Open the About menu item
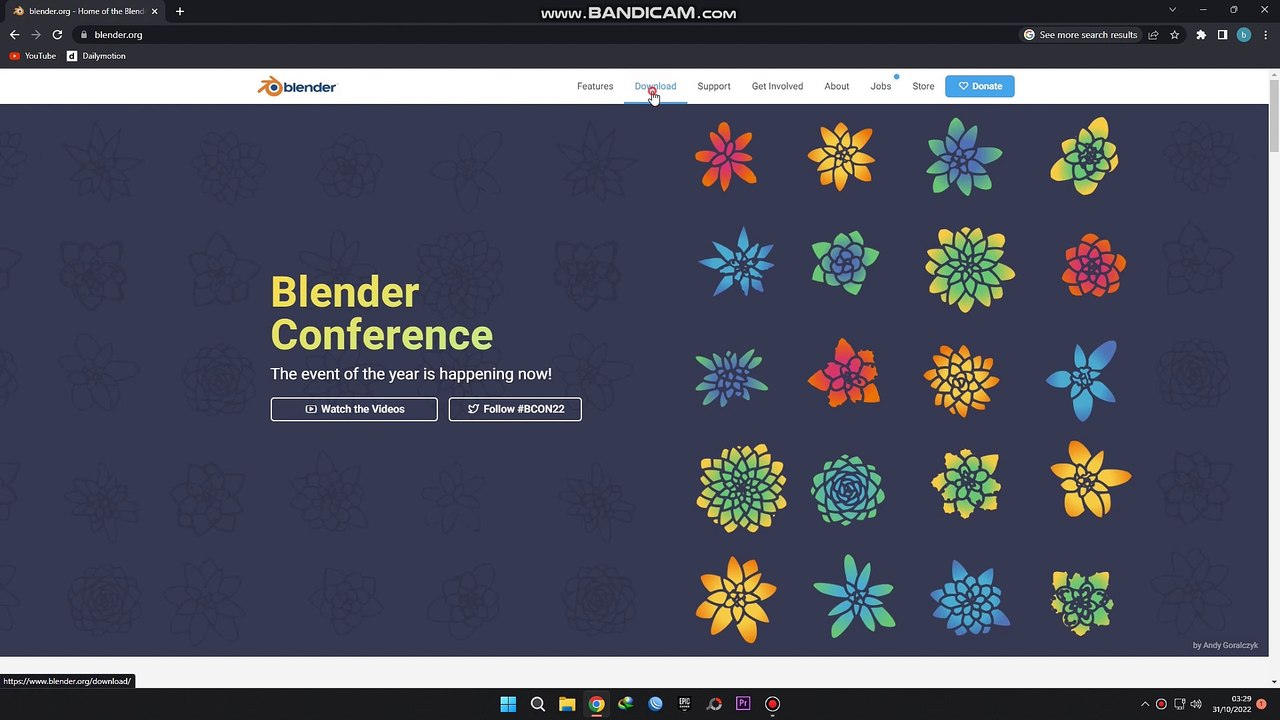 point(837,86)
